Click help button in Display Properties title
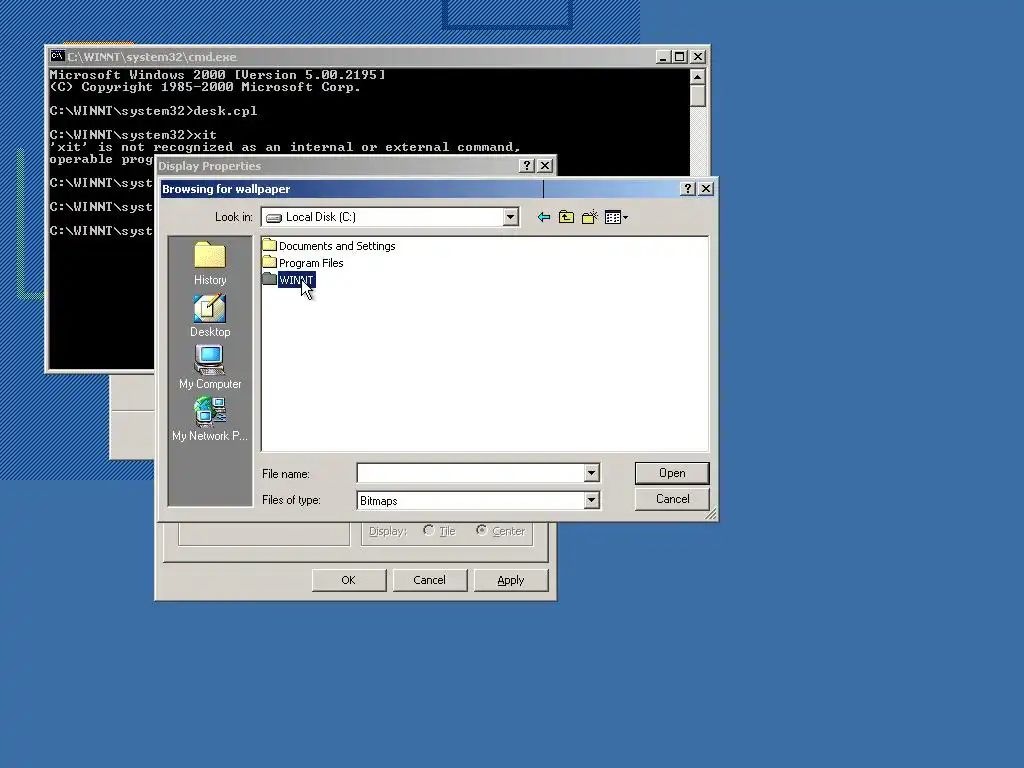The image size is (1024, 768). [526, 166]
